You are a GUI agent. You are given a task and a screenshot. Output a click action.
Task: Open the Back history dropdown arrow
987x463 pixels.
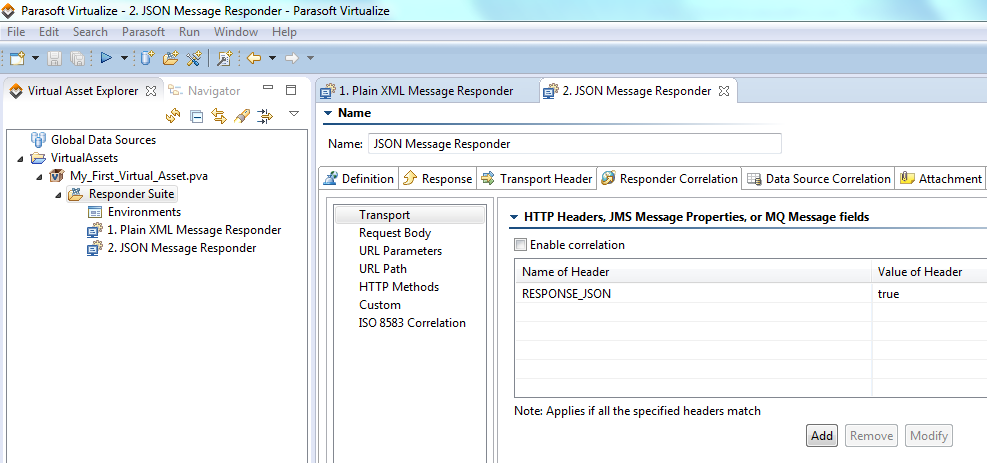click(x=272, y=59)
